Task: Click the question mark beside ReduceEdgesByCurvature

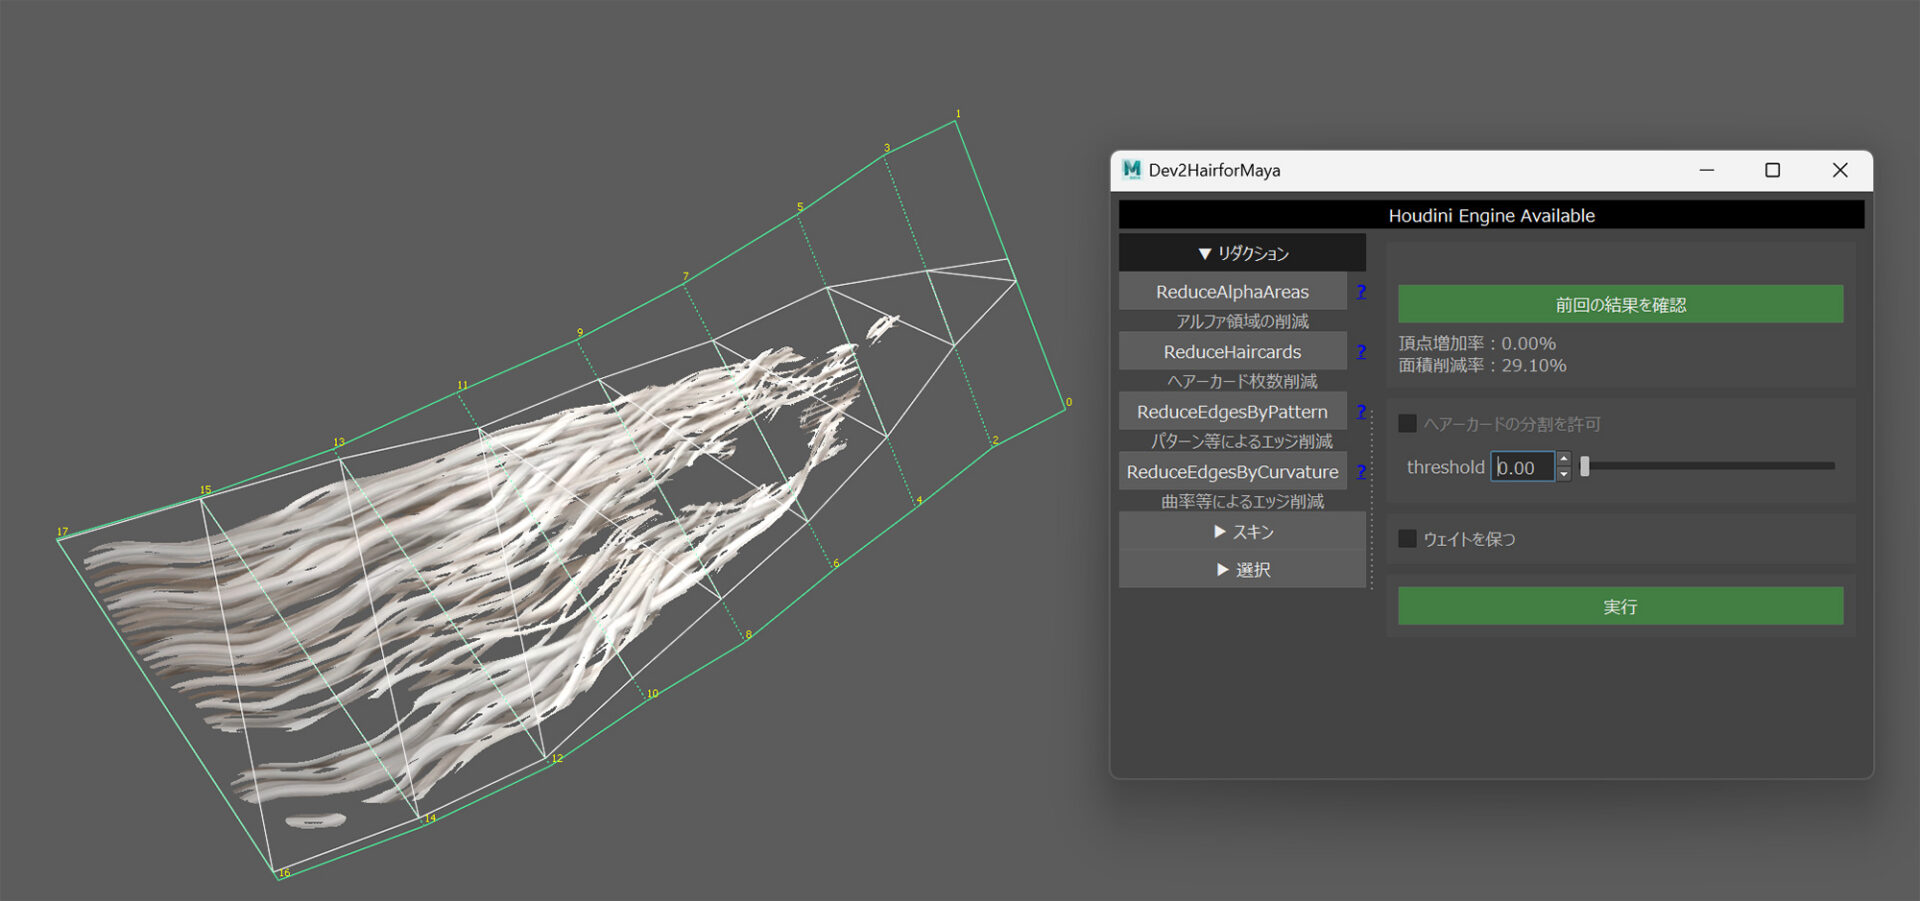Action: (x=1361, y=471)
